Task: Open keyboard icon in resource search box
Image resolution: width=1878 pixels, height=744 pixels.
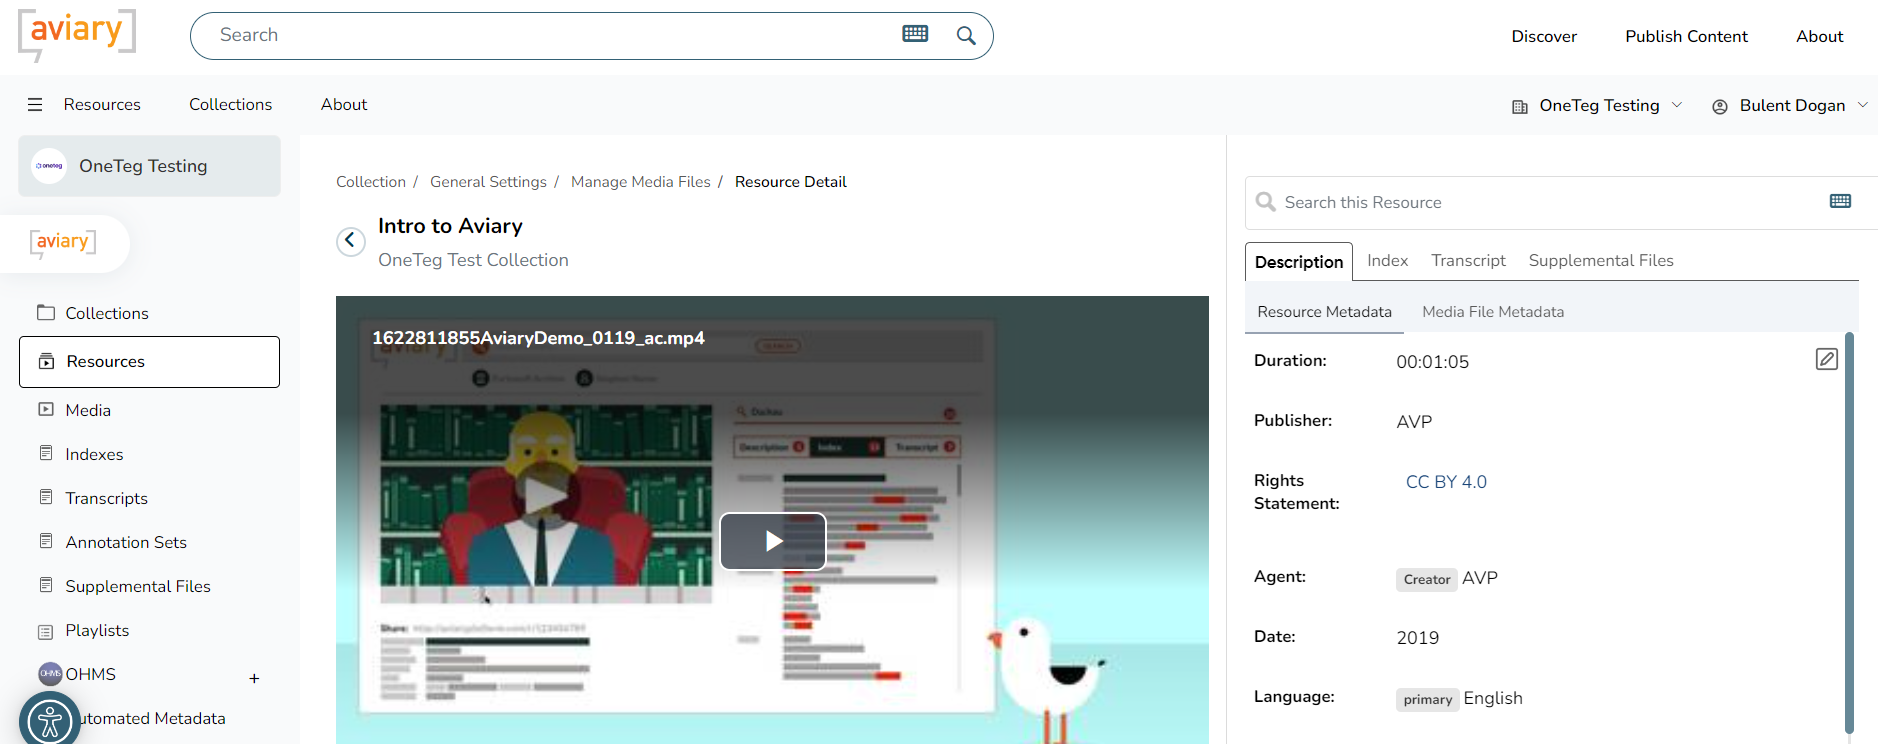Action: [1839, 201]
